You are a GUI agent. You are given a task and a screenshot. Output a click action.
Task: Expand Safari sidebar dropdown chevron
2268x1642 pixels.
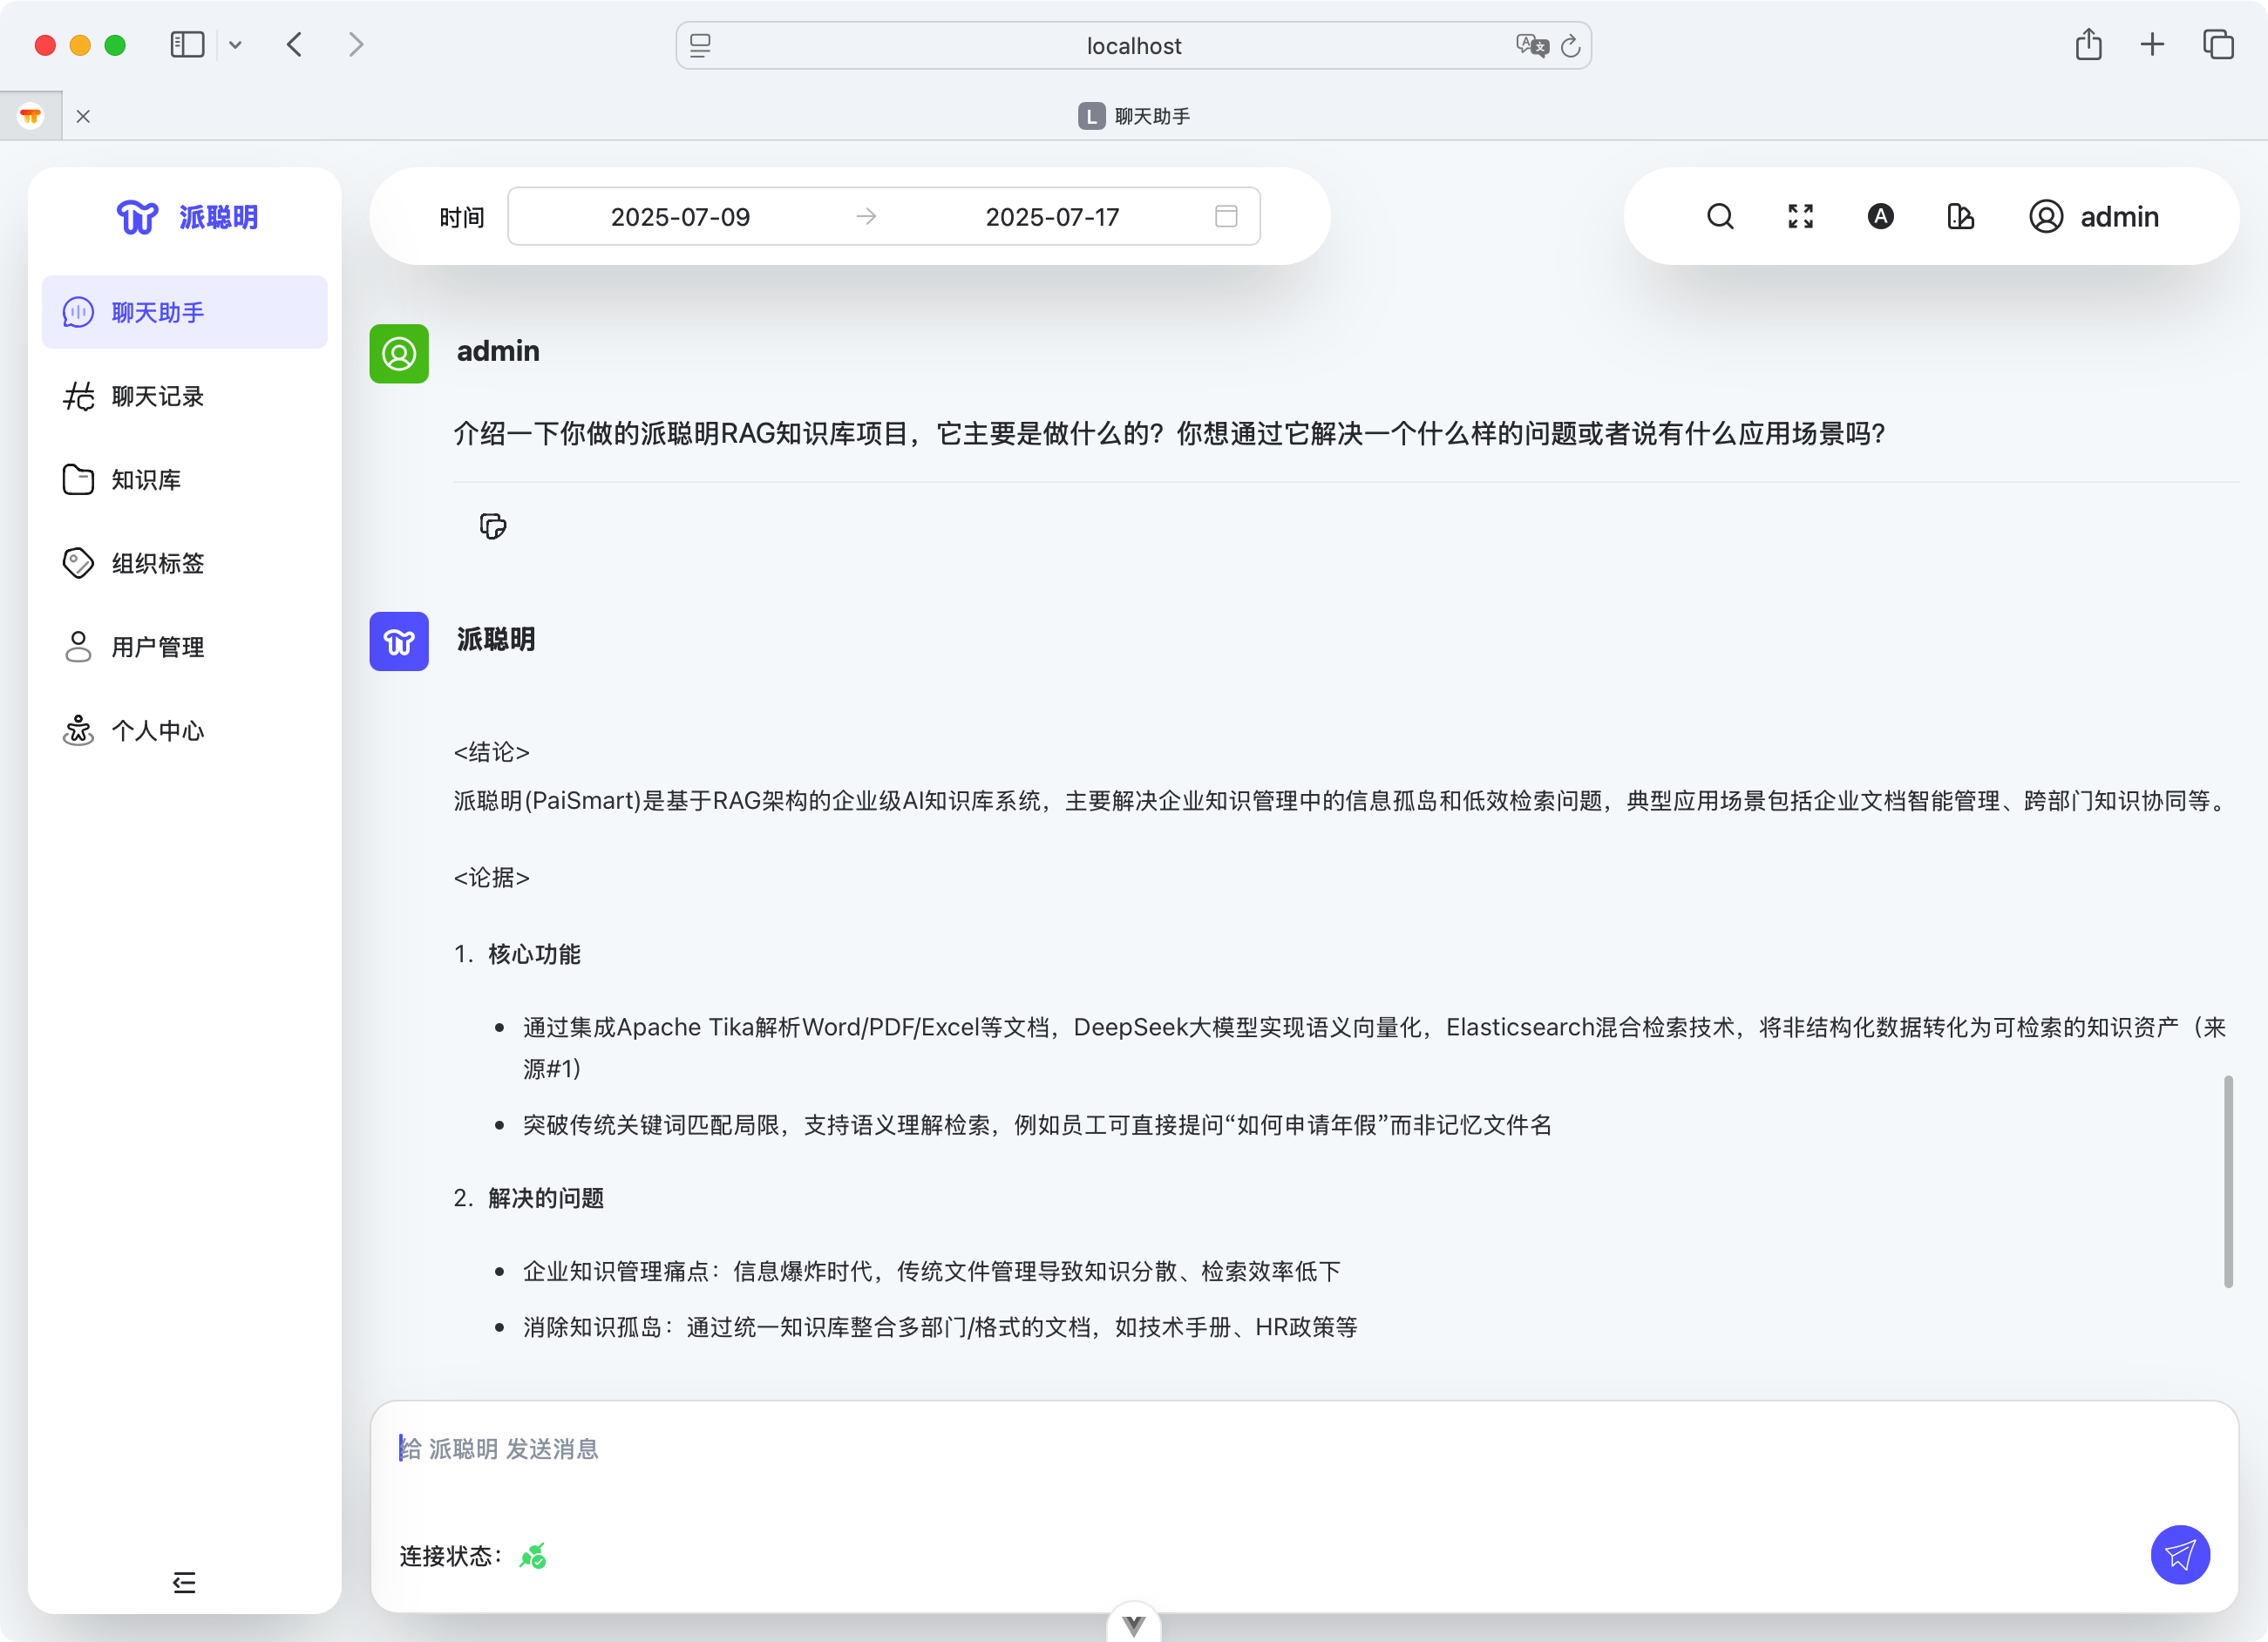[236, 45]
